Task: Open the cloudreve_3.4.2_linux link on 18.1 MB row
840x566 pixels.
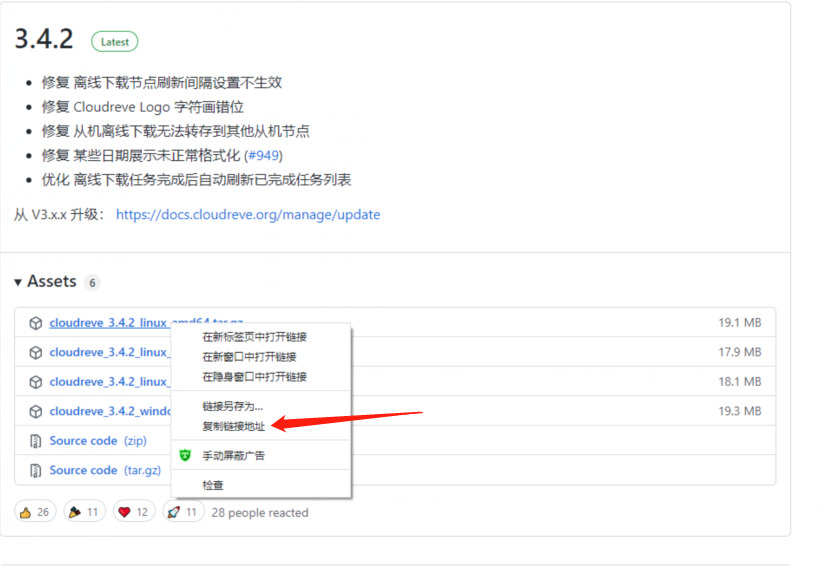Action: [x=110, y=382]
